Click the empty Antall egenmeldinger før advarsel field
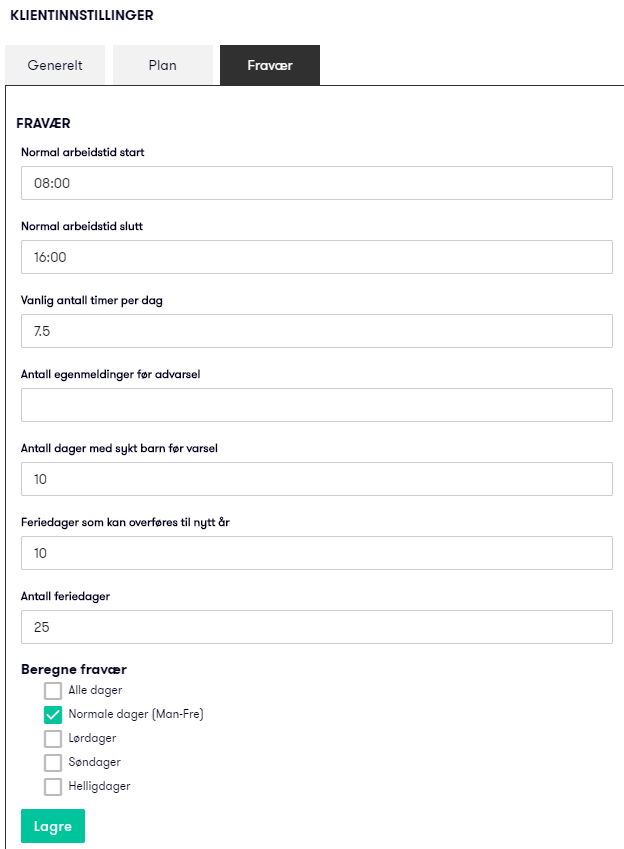 point(316,405)
